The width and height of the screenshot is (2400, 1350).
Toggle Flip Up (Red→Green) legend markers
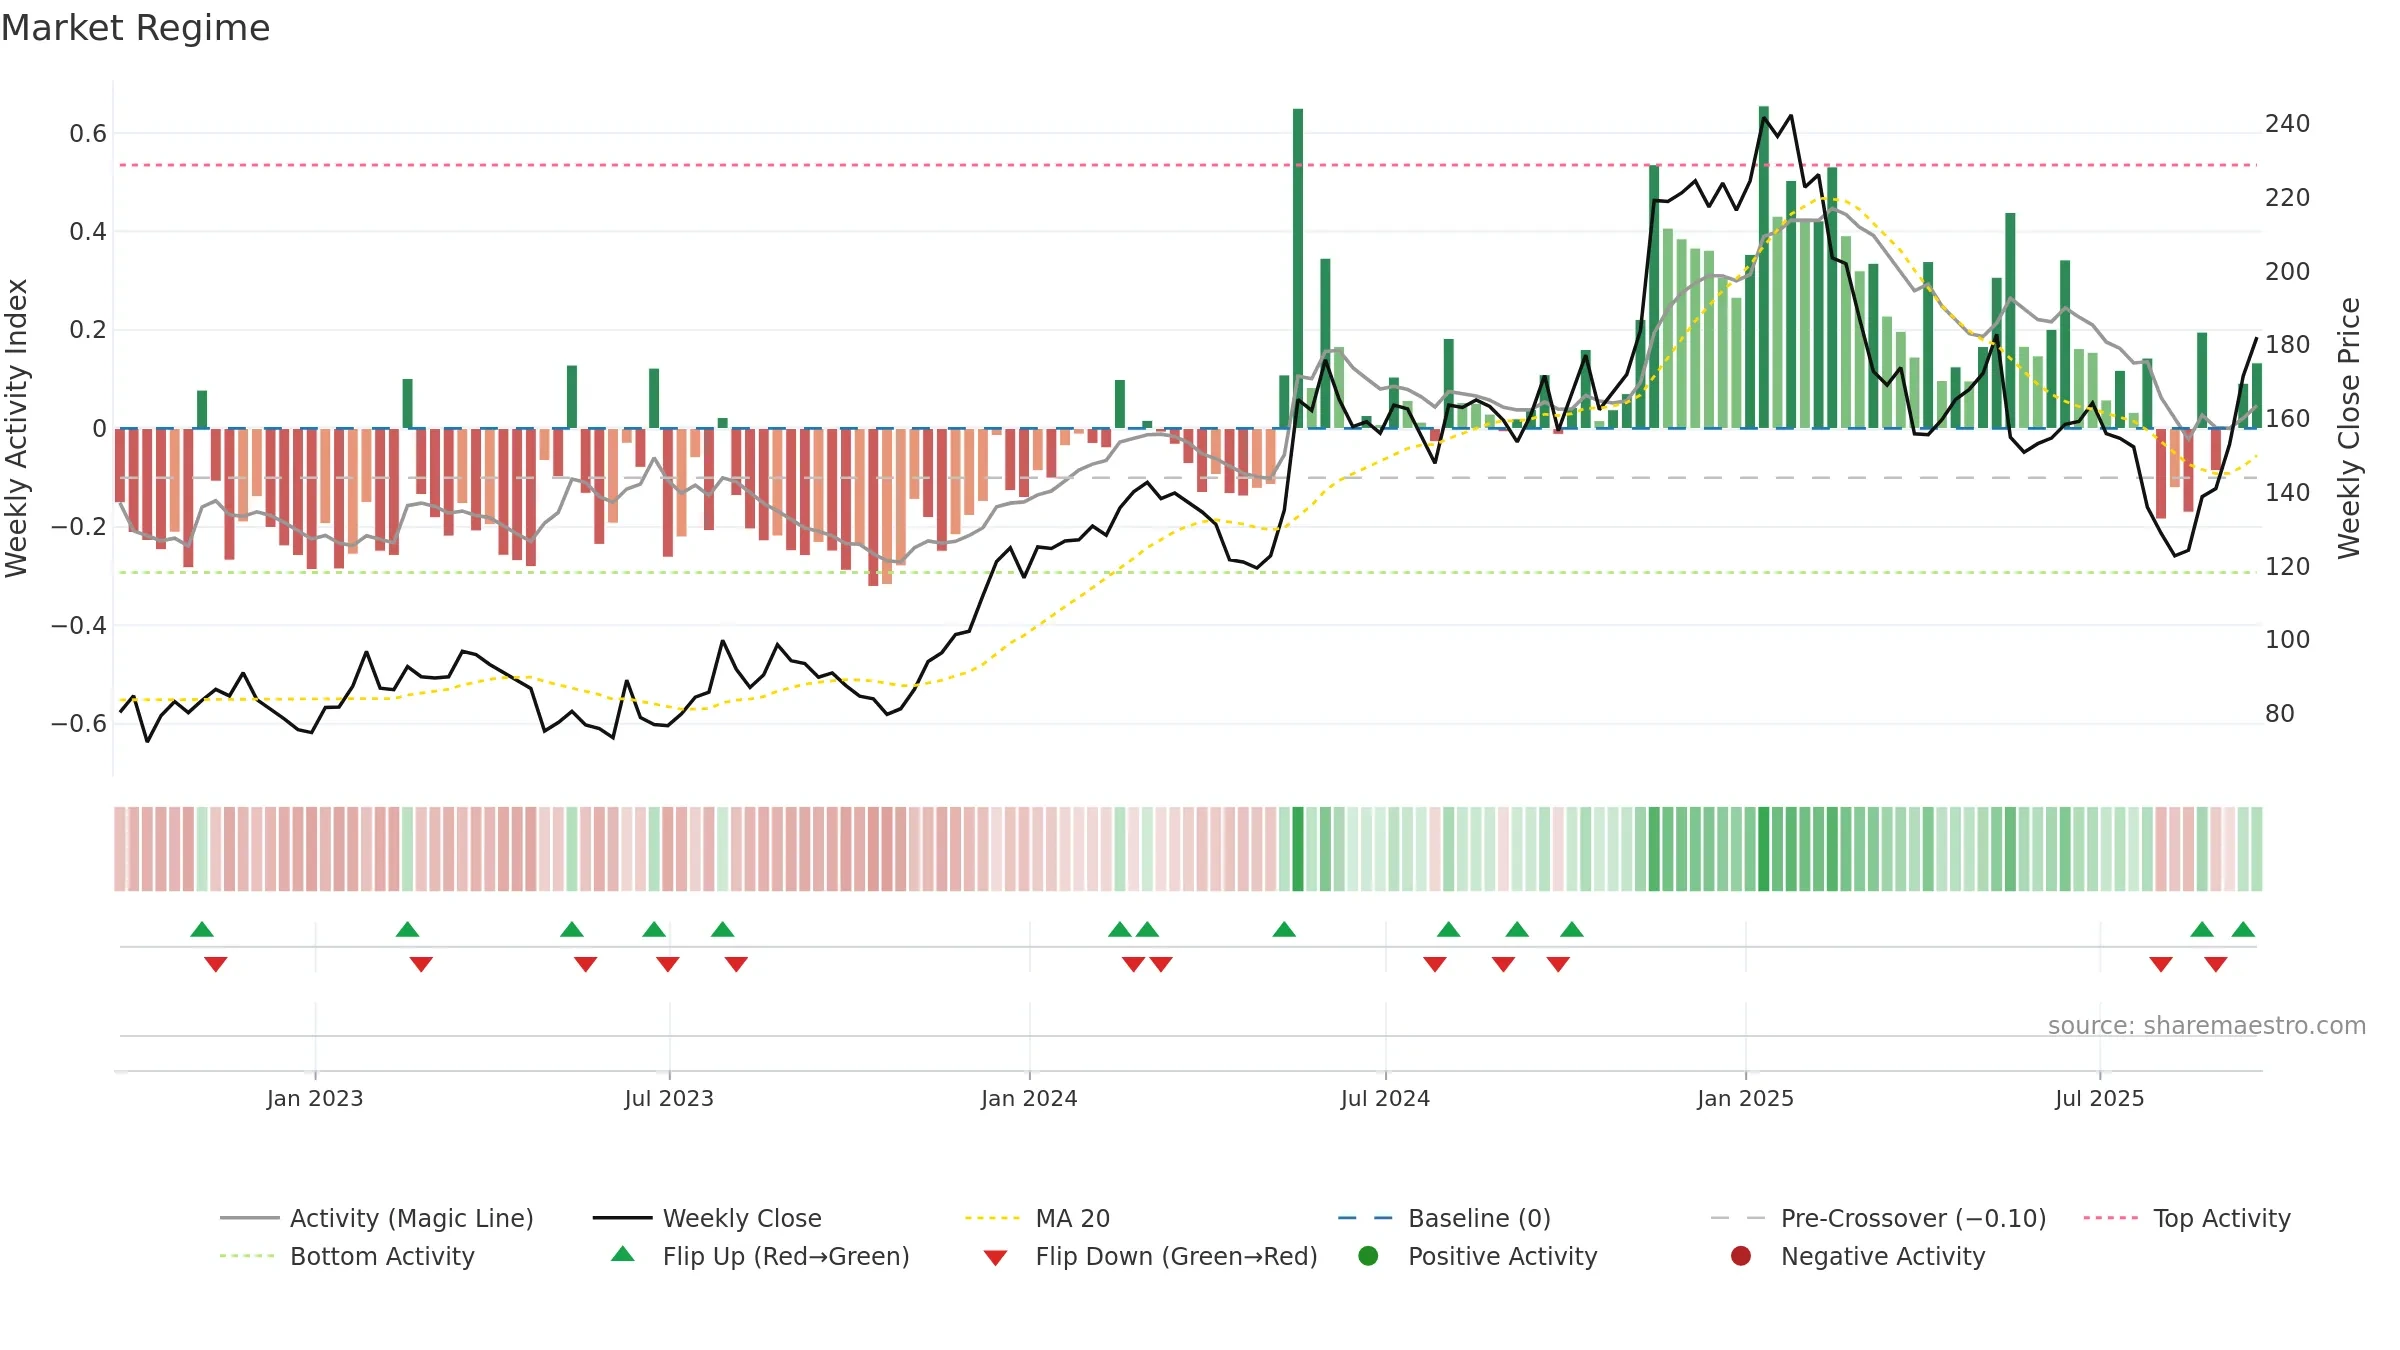(760, 1256)
